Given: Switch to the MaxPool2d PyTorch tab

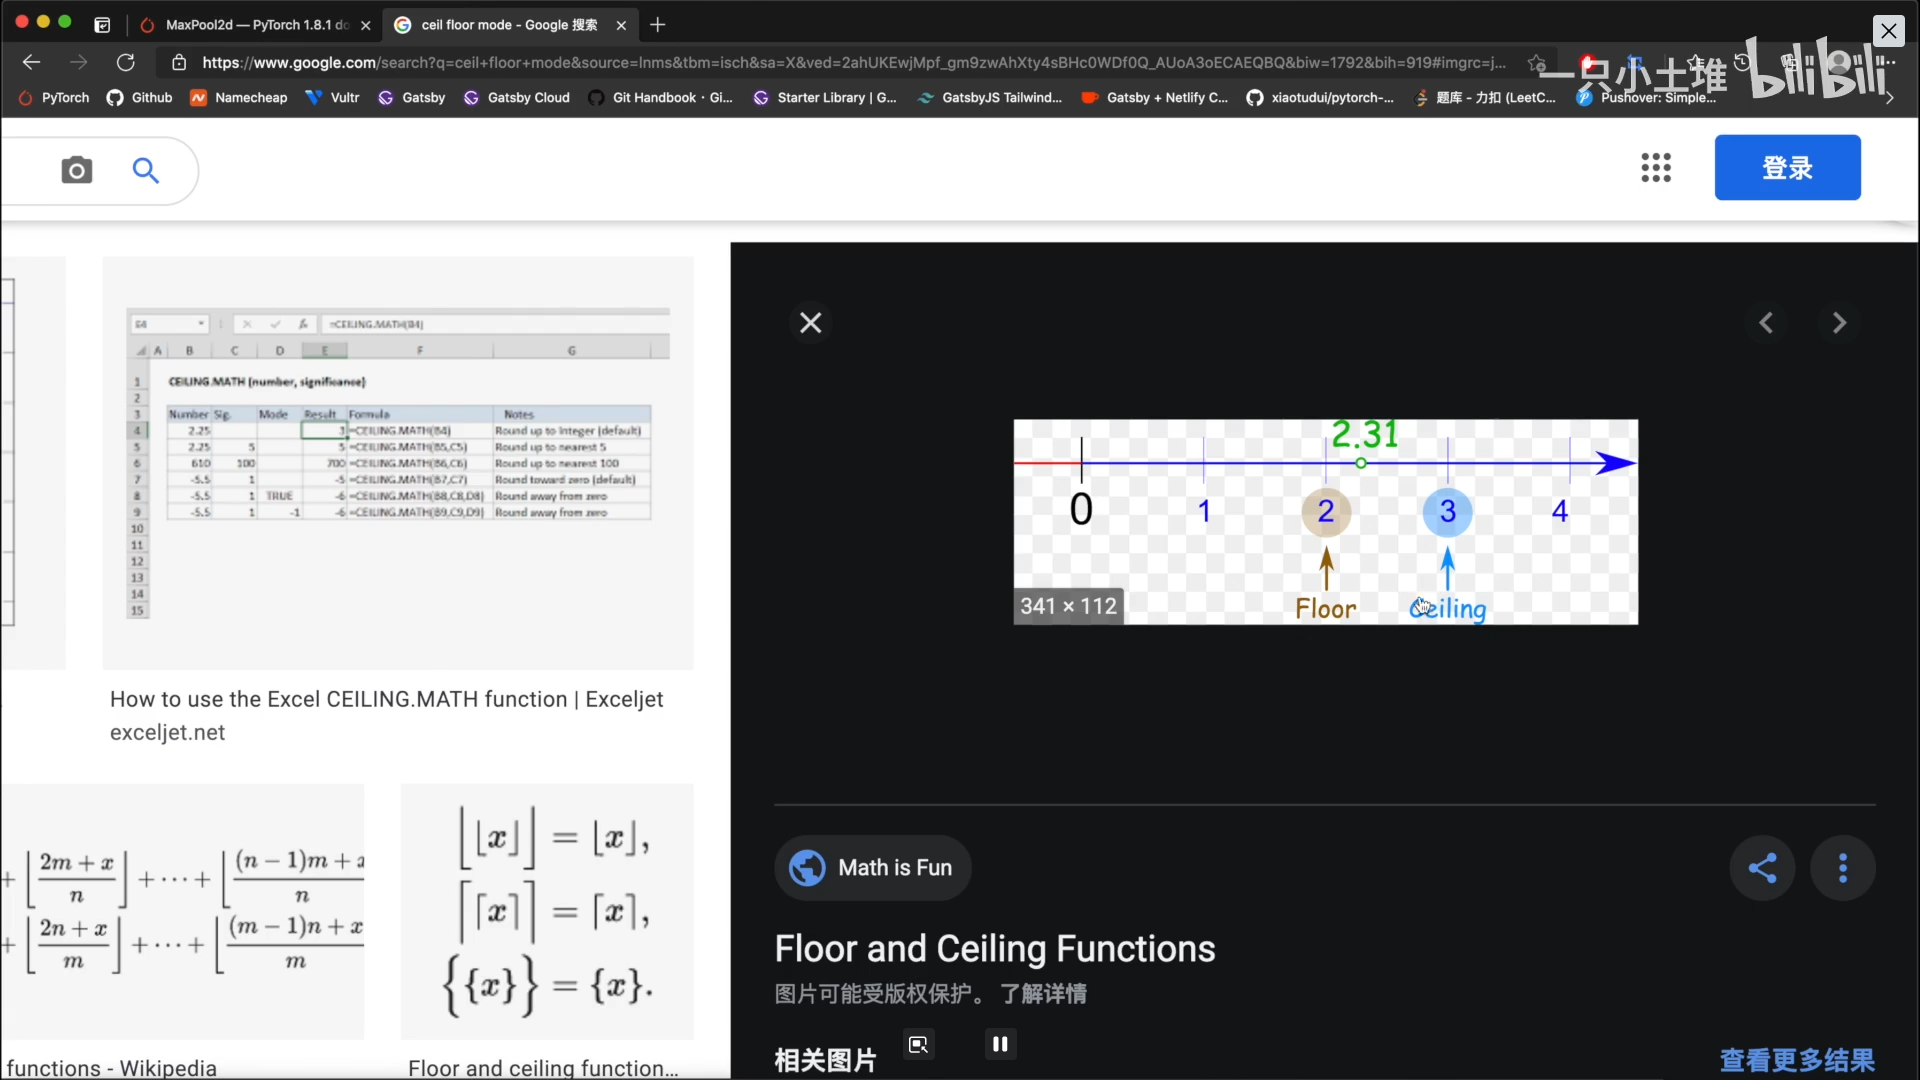Looking at the screenshot, I should coord(255,25).
